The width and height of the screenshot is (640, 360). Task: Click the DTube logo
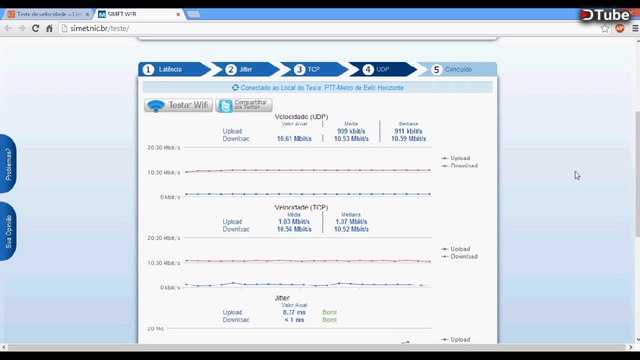[x=606, y=15]
